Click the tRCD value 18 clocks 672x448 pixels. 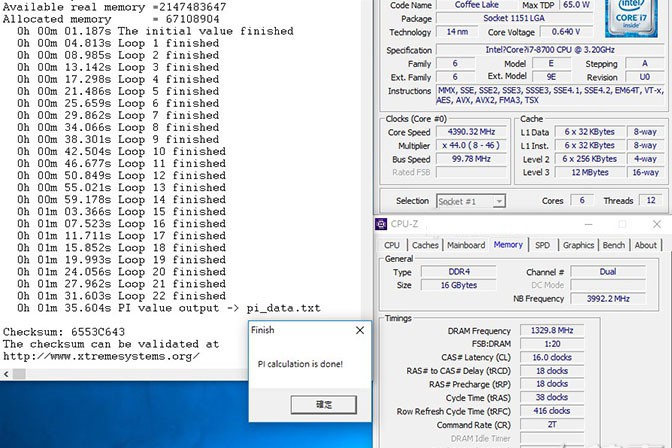[552, 371]
